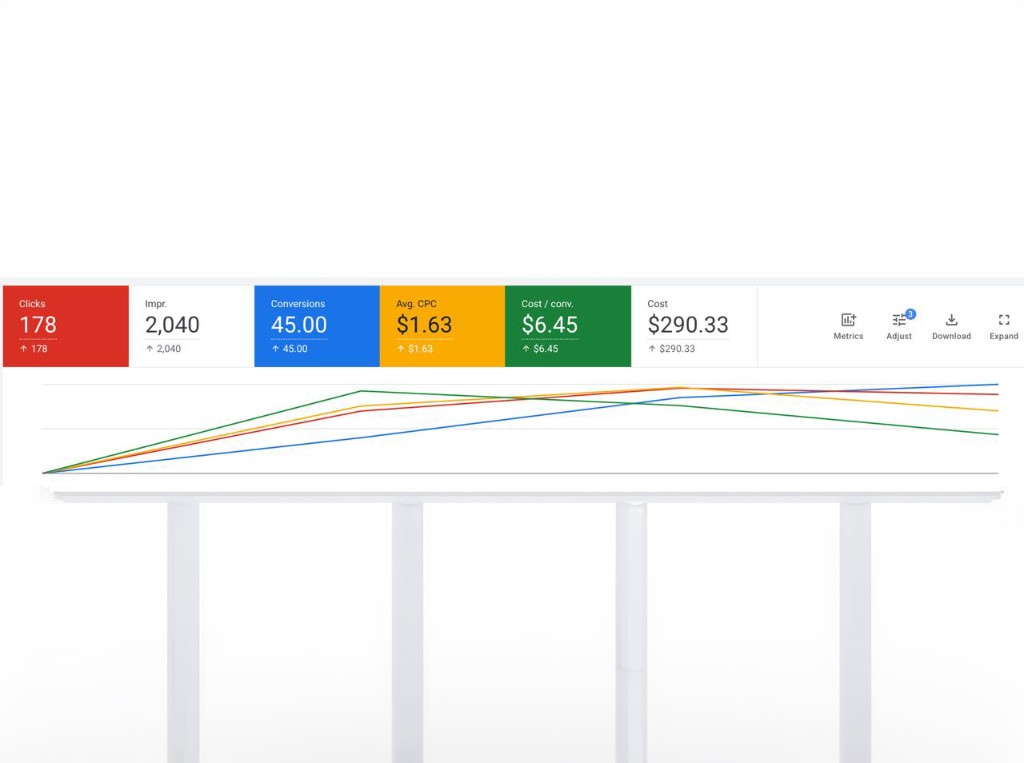Select the Impr. metric card
Image resolution: width=1024 pixels, height=763 pixels.
point(190,325)
